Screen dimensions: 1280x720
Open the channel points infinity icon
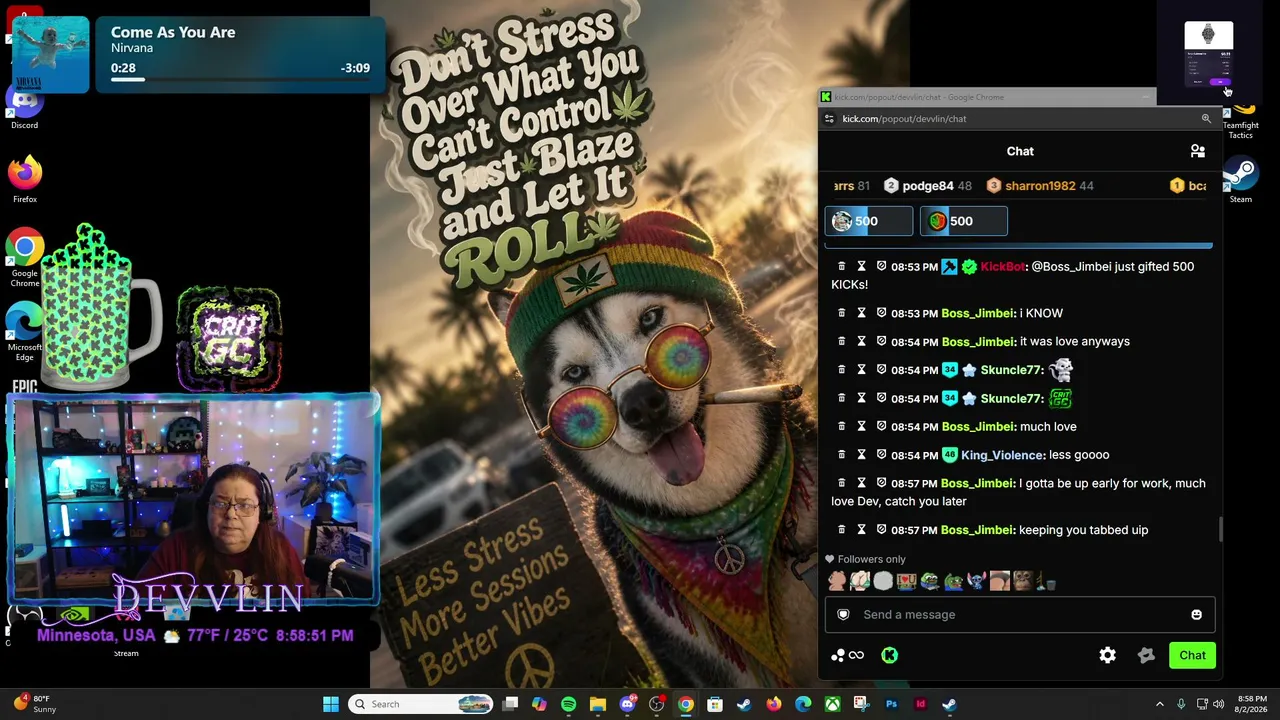tap(847, 655)
